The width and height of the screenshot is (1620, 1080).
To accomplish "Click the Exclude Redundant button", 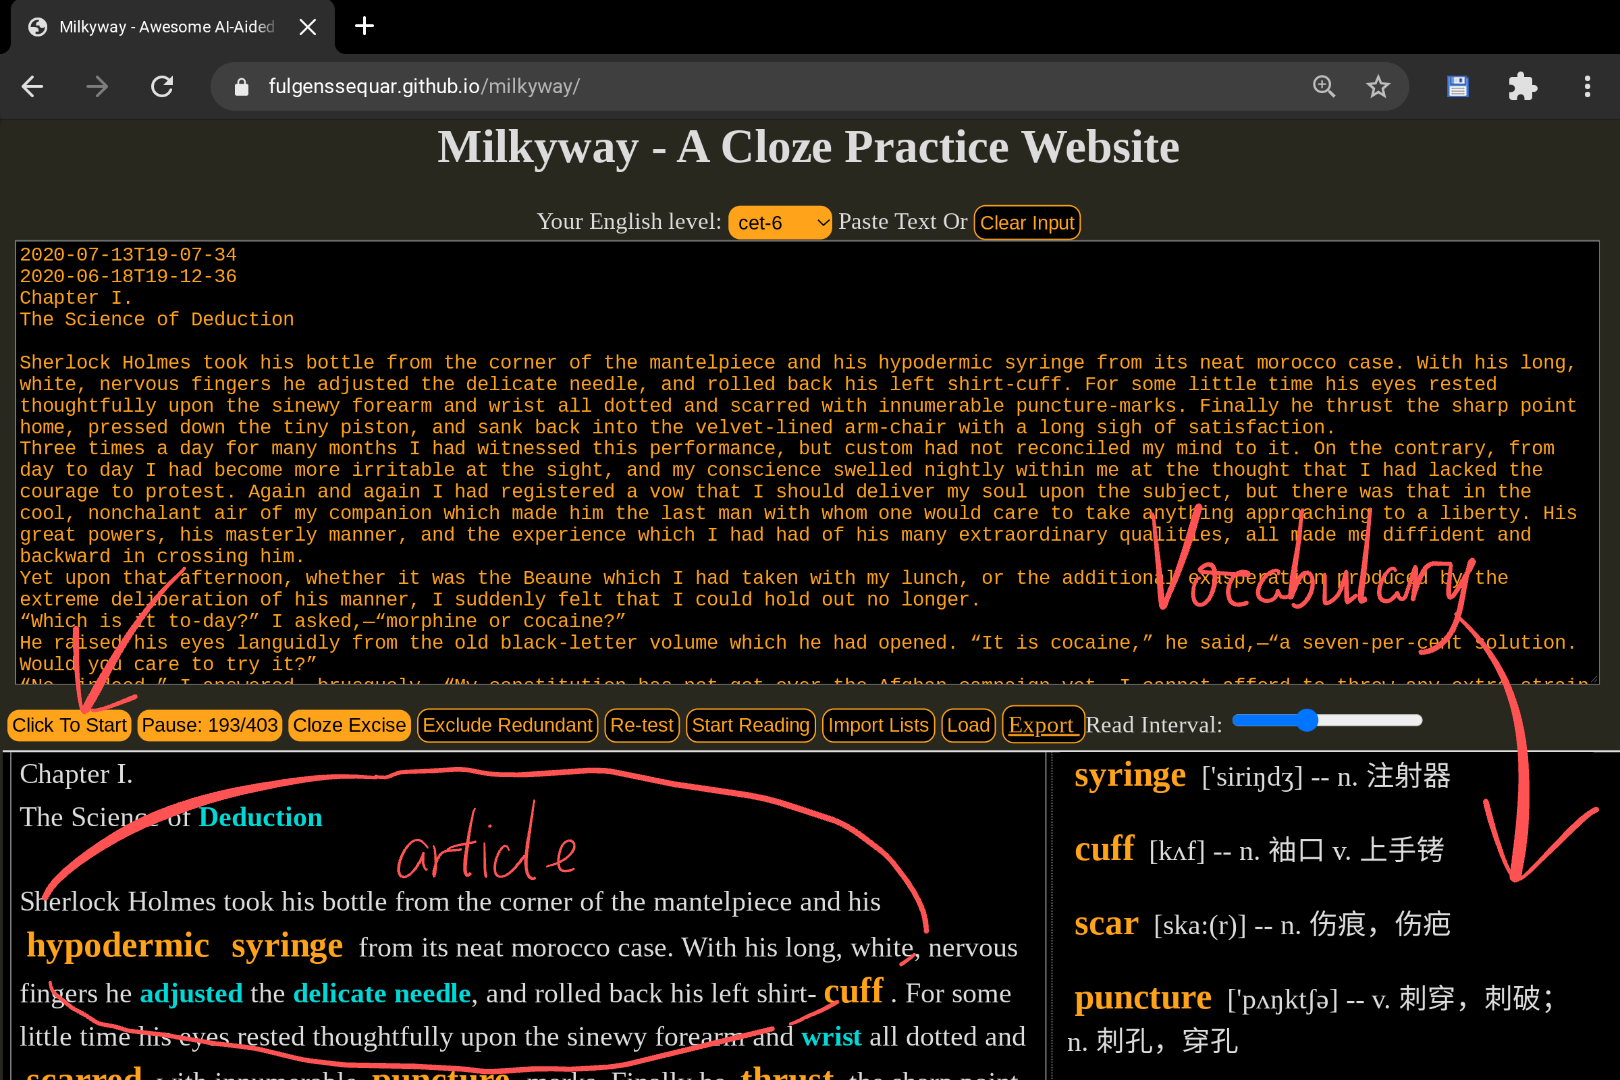I will tap(508, 725).
